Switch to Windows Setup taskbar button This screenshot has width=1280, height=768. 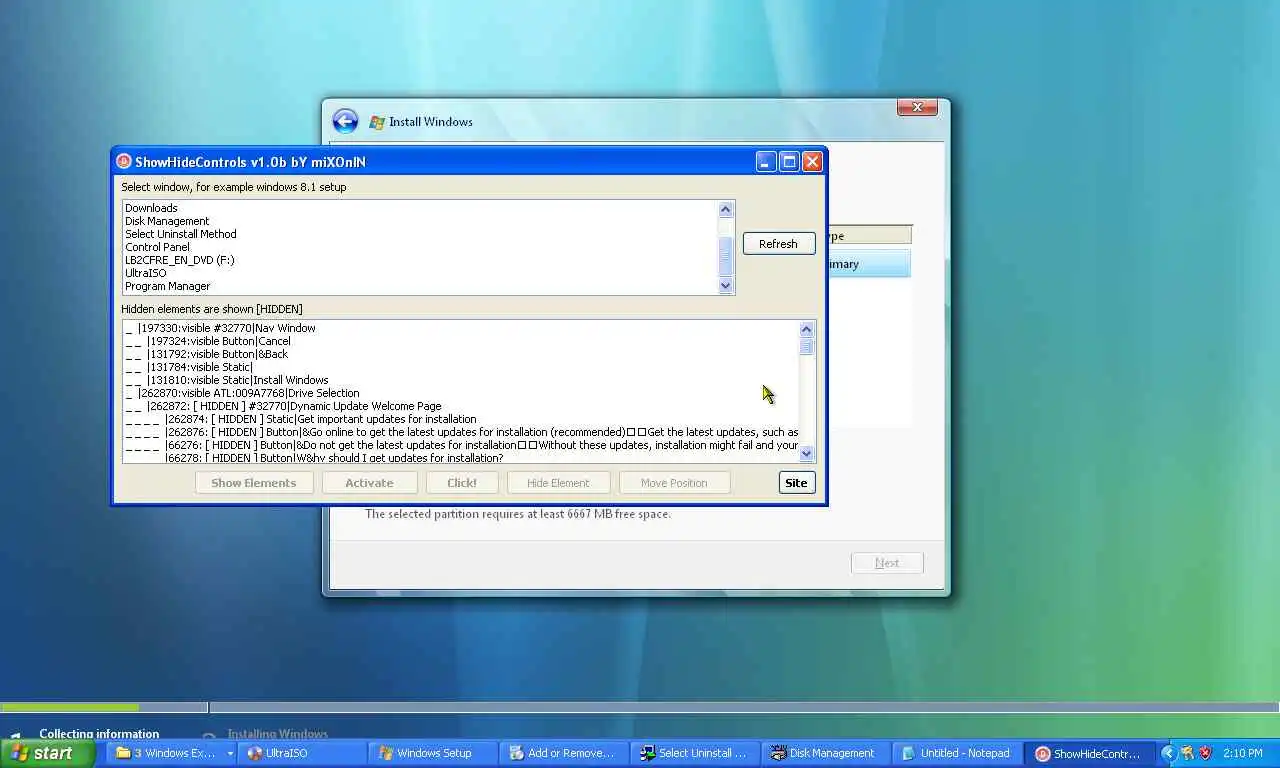coord(433,753)
